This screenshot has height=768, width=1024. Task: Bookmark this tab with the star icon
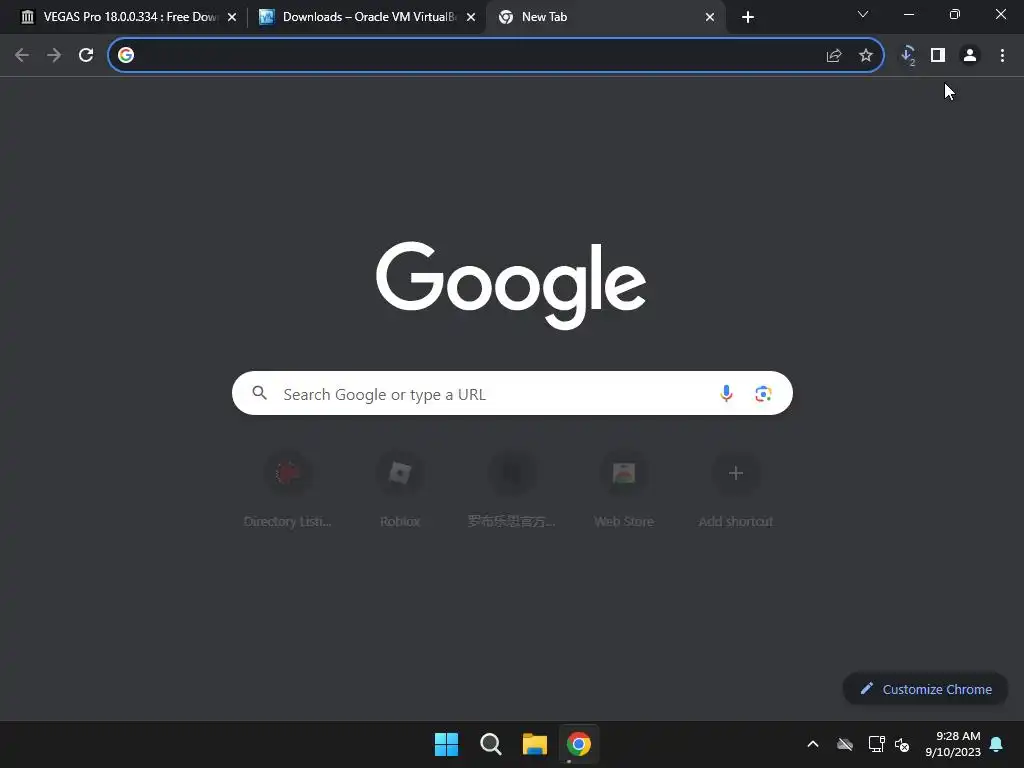[x=866, y=56]
